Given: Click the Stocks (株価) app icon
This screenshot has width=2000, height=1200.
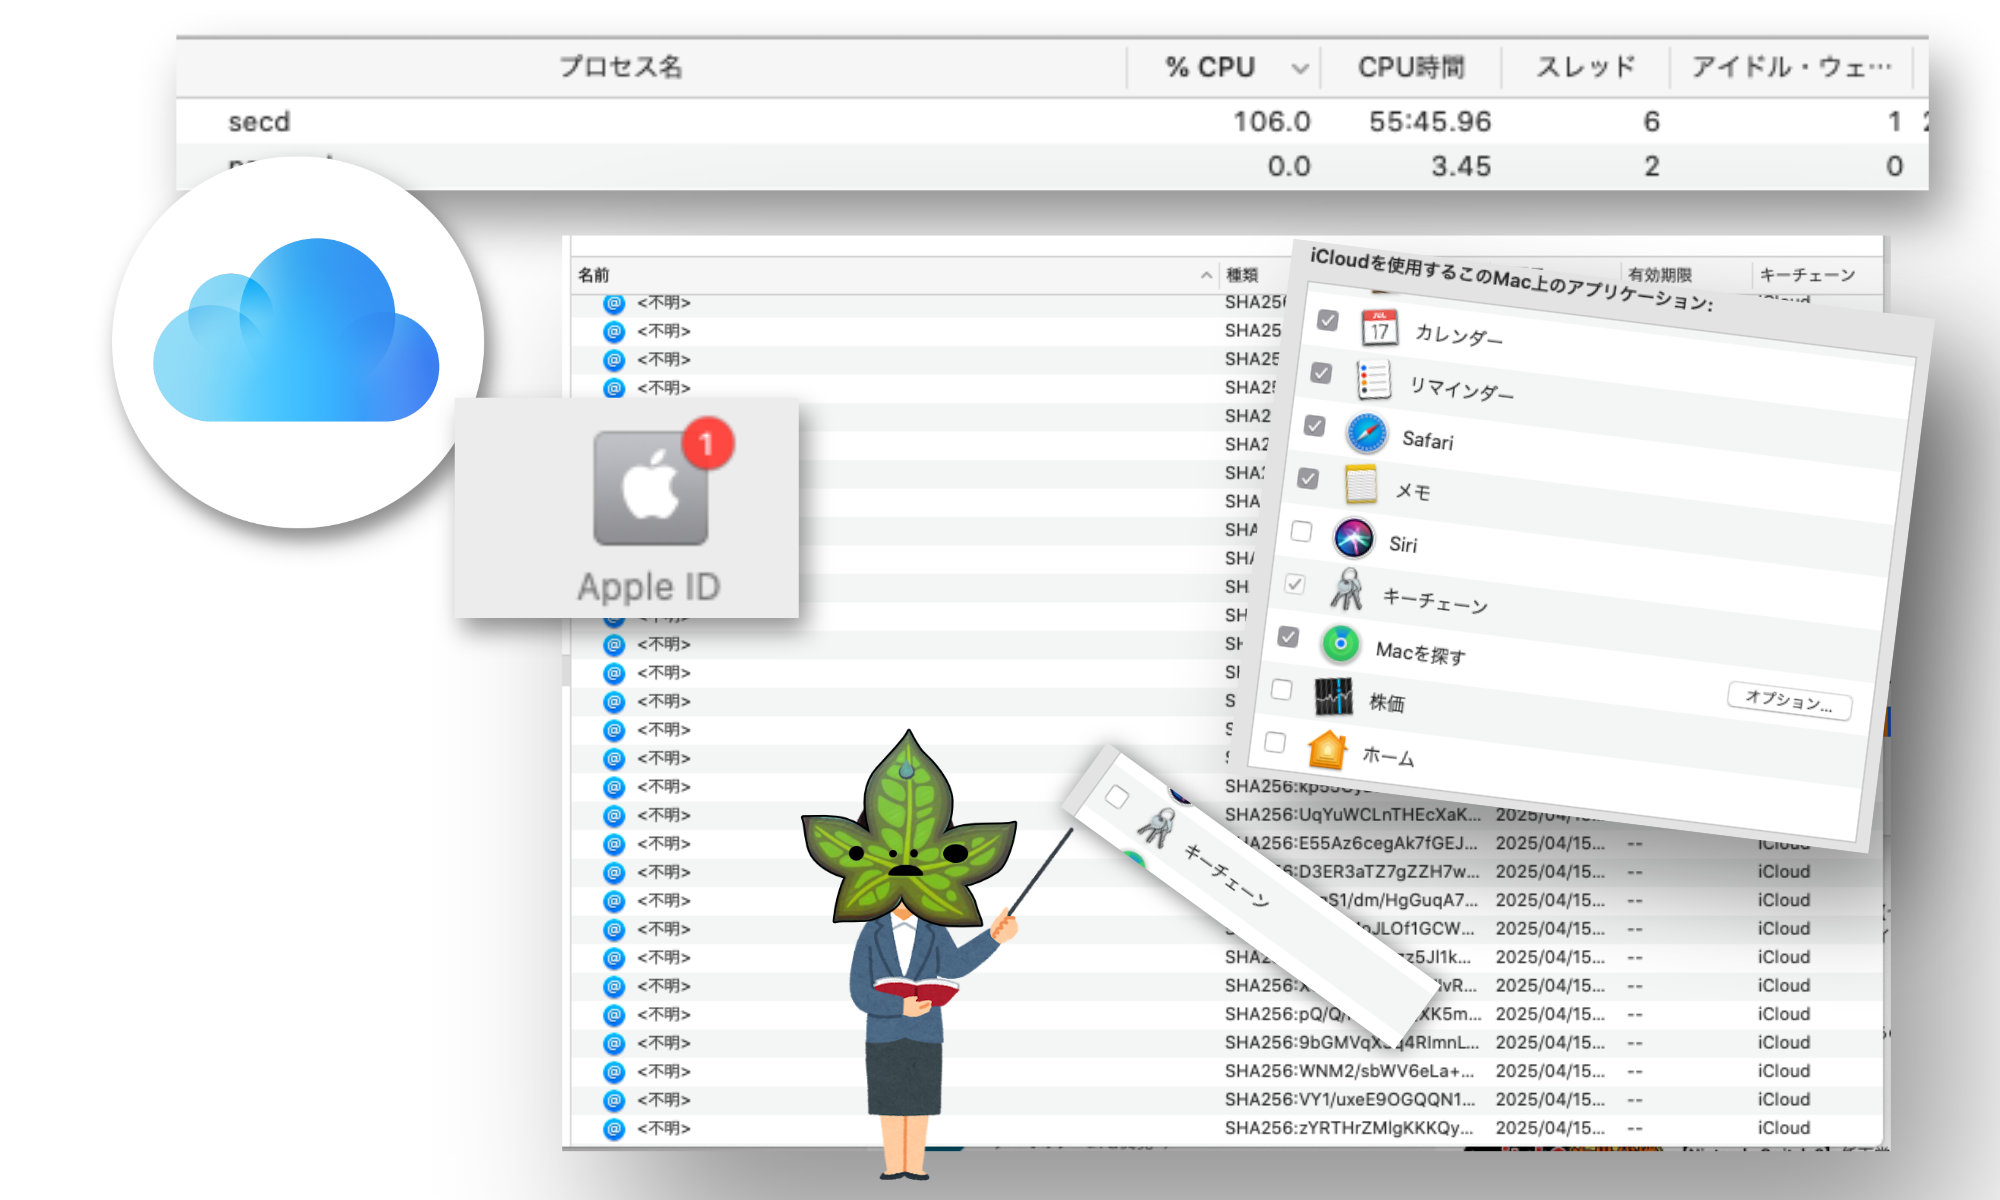Looking at the screenshot, I should pyautogui.click(x=1333, y=696).
